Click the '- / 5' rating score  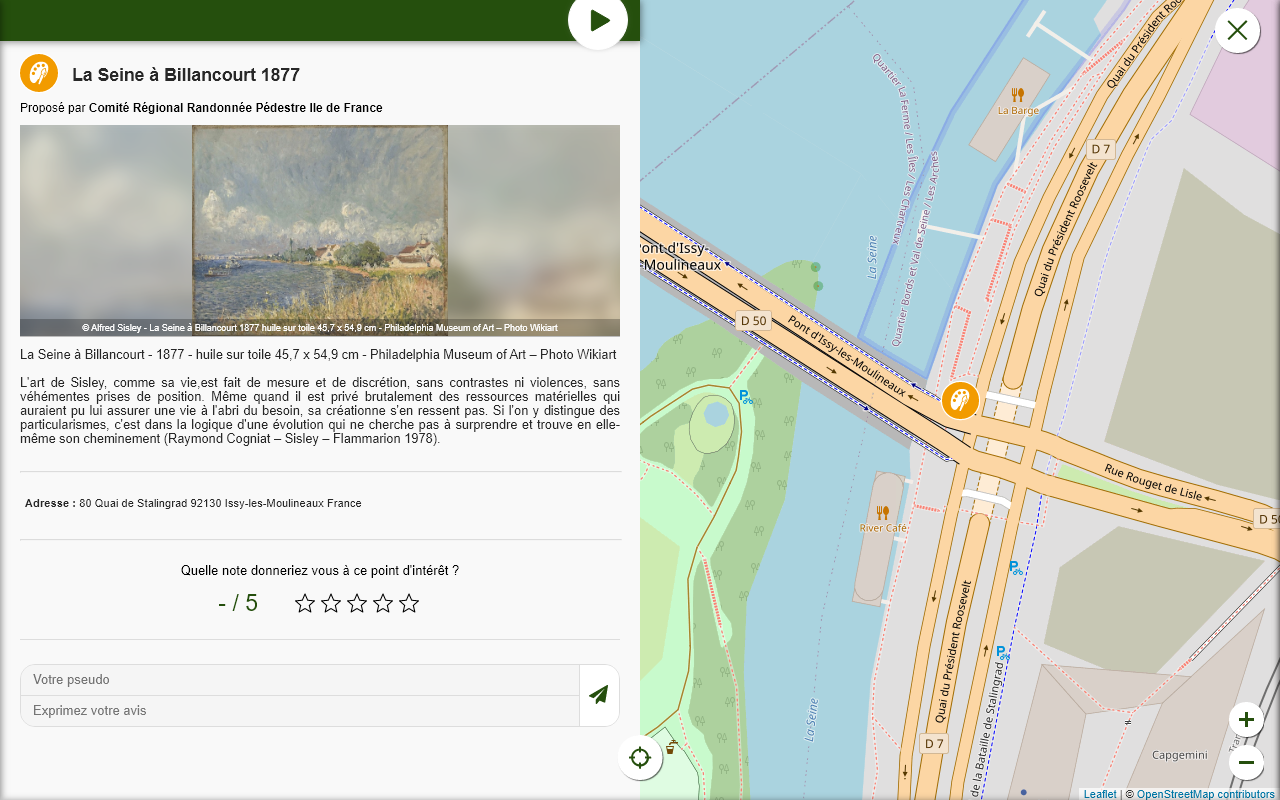click(x=238, y=603)
